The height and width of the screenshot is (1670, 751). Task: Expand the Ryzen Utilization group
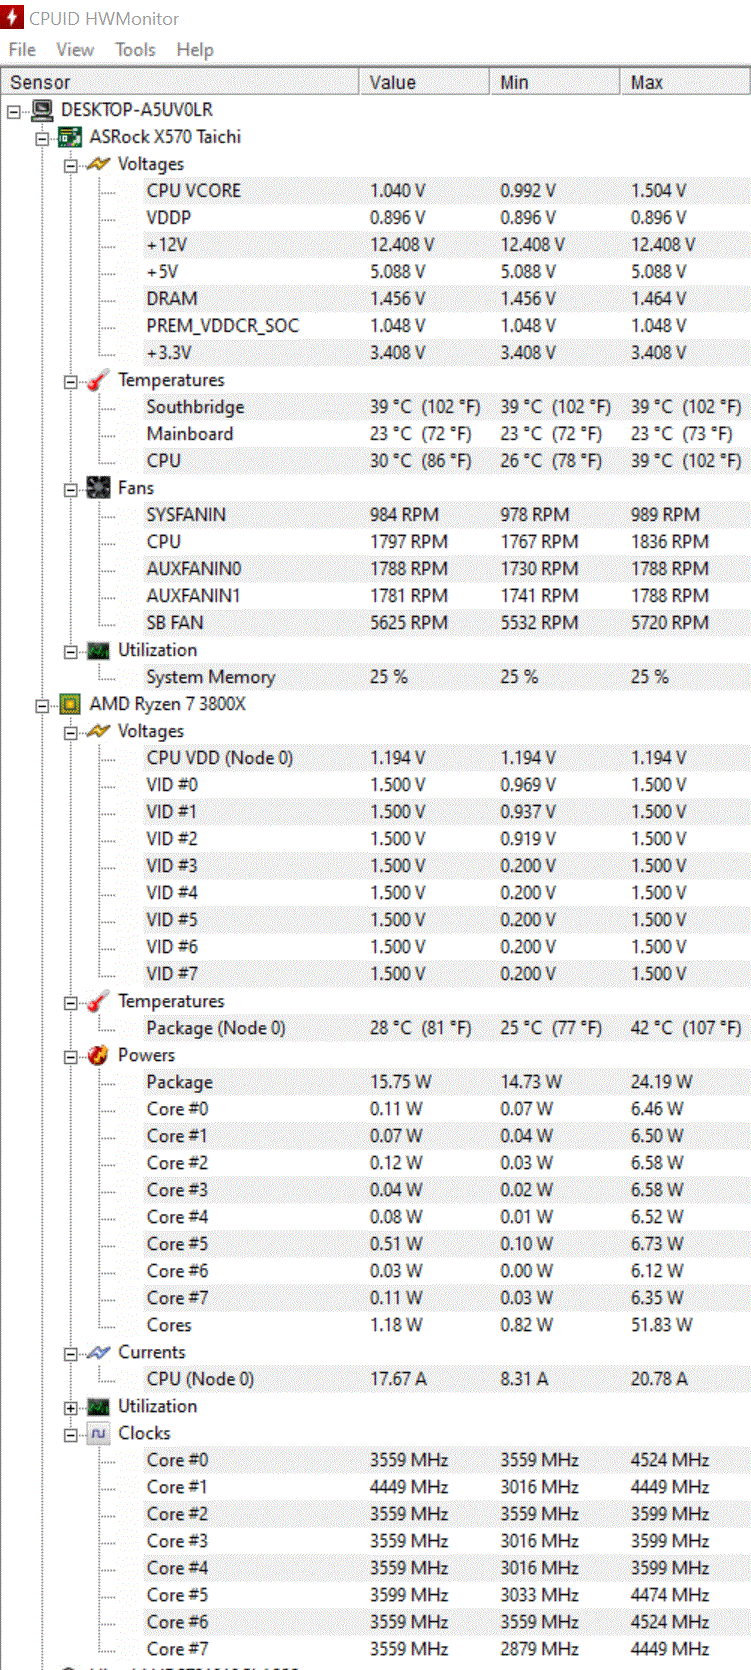(70, 1407)
